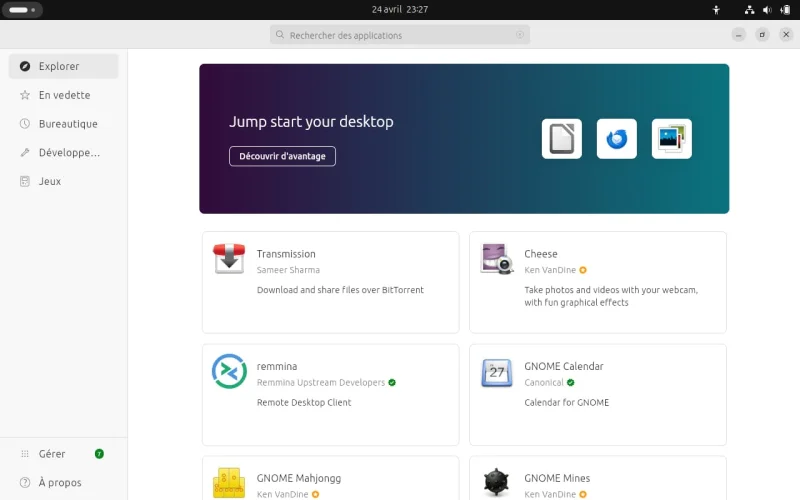Image resolution: width=800 pixels, height=500 pixels.
Task: Open the Transmission app icon
Action: (x=229, y=259)
